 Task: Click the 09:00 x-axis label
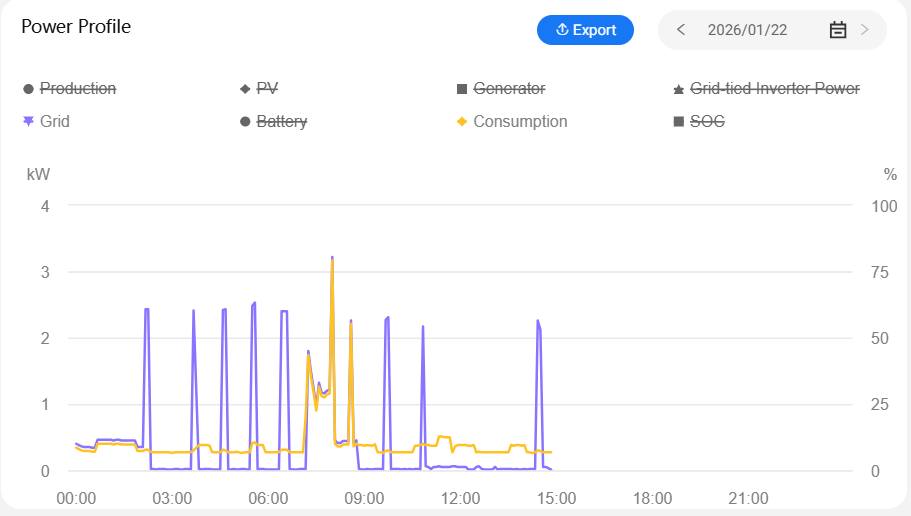pos(364,498)
